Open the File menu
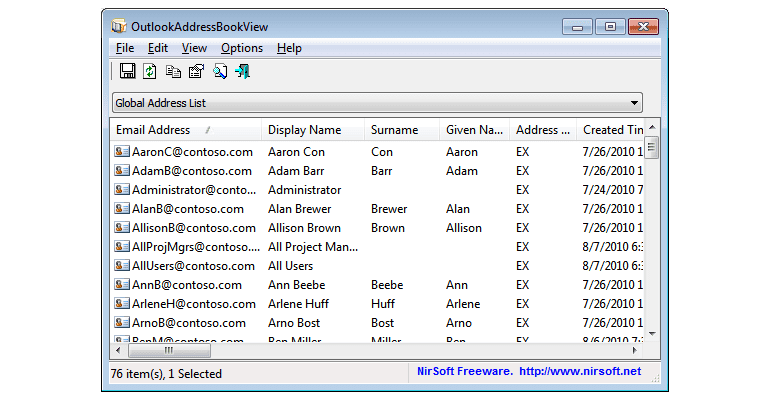The image size is (770, 400). click(x=125, y=48)
